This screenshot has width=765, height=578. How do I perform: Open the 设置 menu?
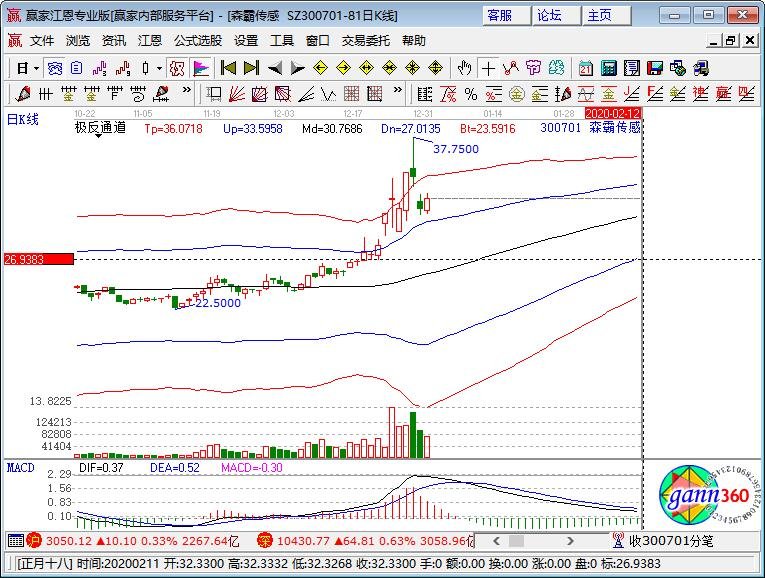(x=245, y=40)
